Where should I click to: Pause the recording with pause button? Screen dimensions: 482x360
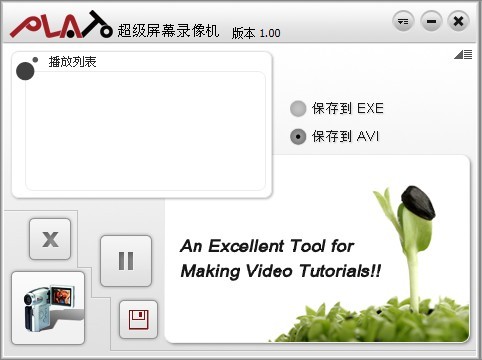[x=126, y=261]
